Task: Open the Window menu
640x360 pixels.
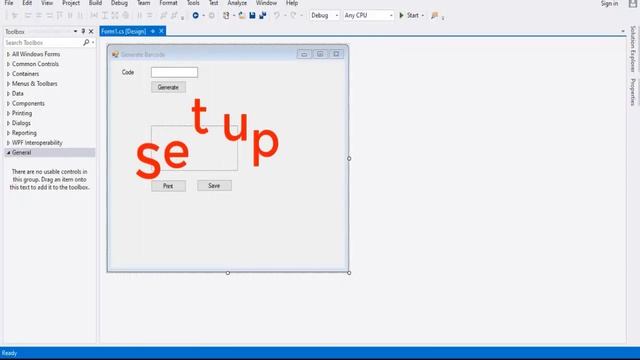Action: tap(266, 3)
